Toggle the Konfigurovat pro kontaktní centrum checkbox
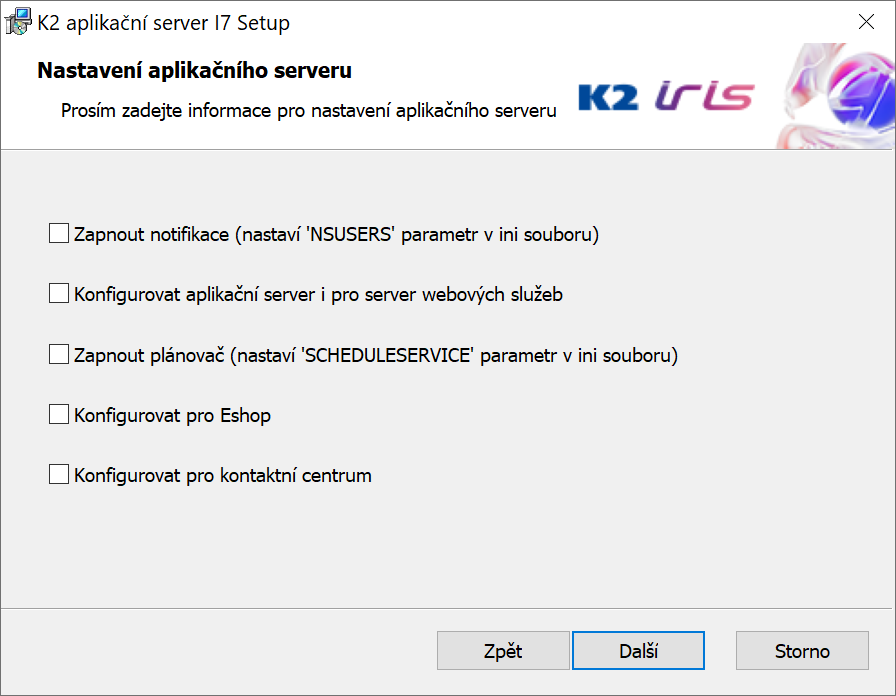Viewport: 896px width, 696px height. coord(59,474)
